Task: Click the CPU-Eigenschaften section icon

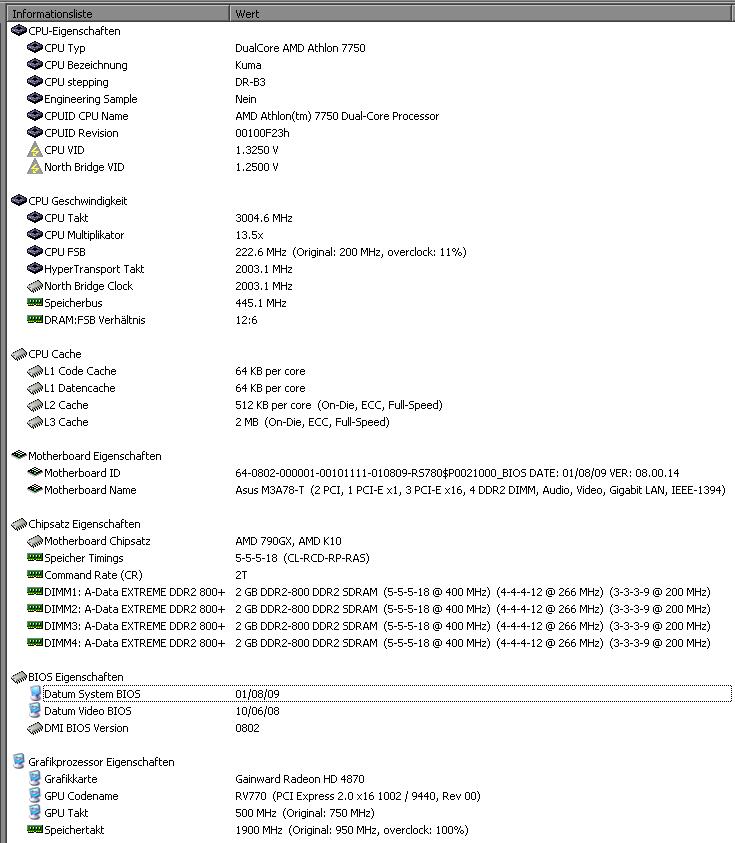Action: (18, 31)
